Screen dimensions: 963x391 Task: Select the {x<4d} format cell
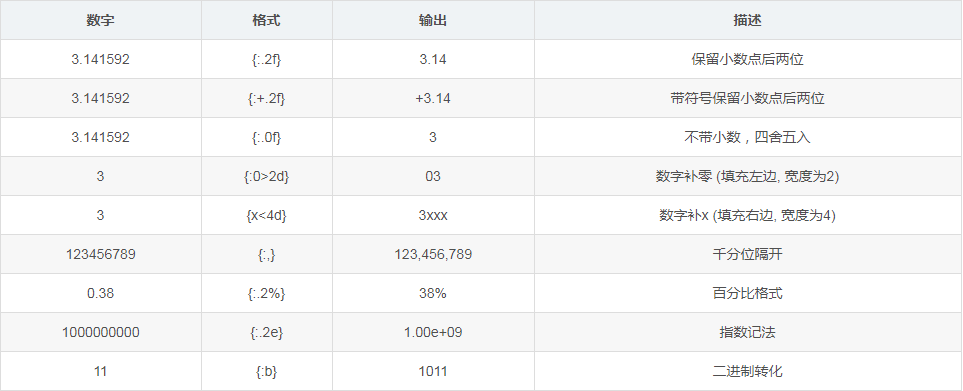(267, 215)
